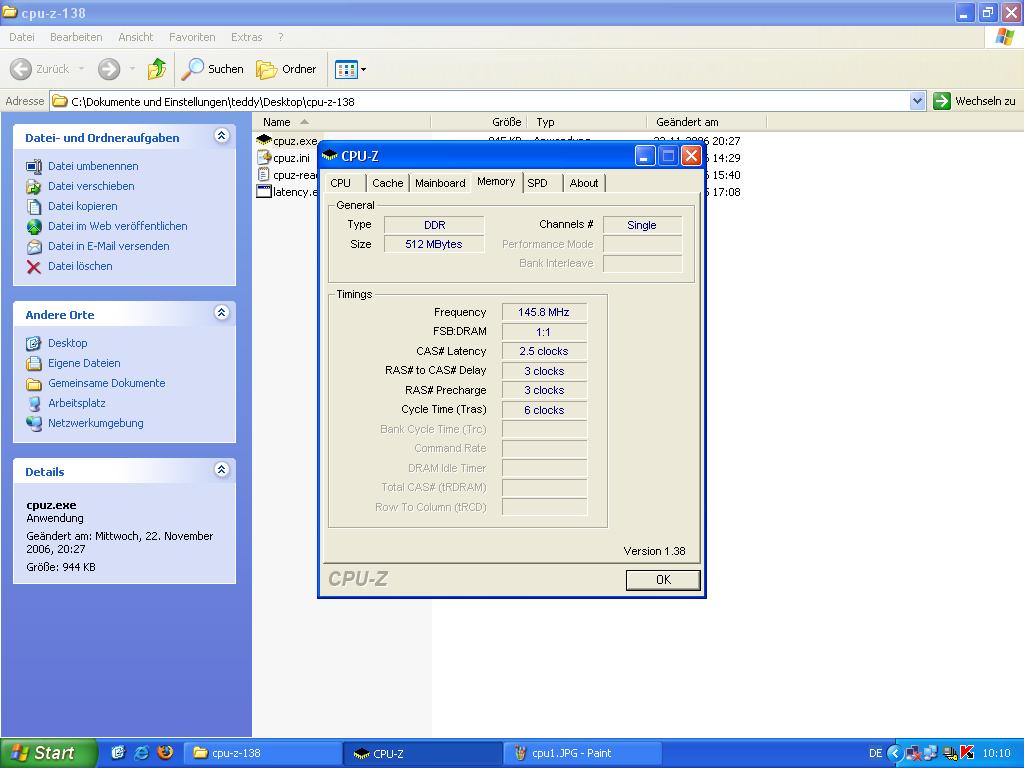Screen dimensions: 1024x768
Task: Click the Datei umbenennen icon
Action: pyautogui.click(x=33, y=167)
